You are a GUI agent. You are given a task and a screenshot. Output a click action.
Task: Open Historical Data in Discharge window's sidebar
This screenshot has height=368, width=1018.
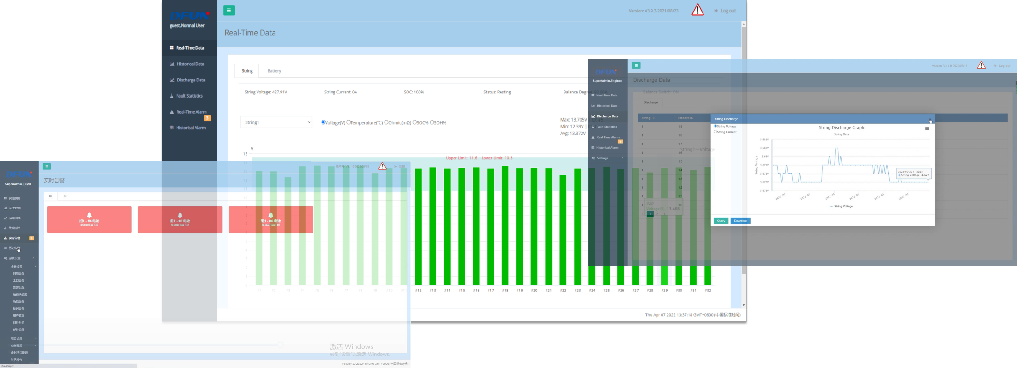pyautogui.click(x=604, y=105)
